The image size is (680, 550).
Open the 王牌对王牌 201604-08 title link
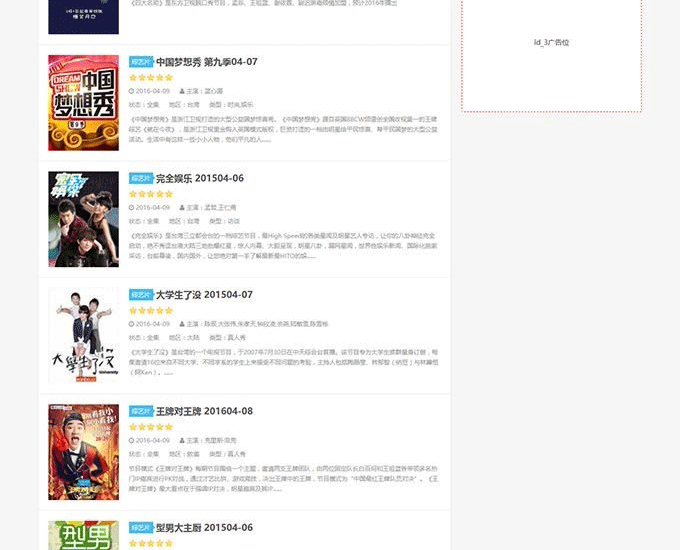pyautogui.click(x=204, y=411)
